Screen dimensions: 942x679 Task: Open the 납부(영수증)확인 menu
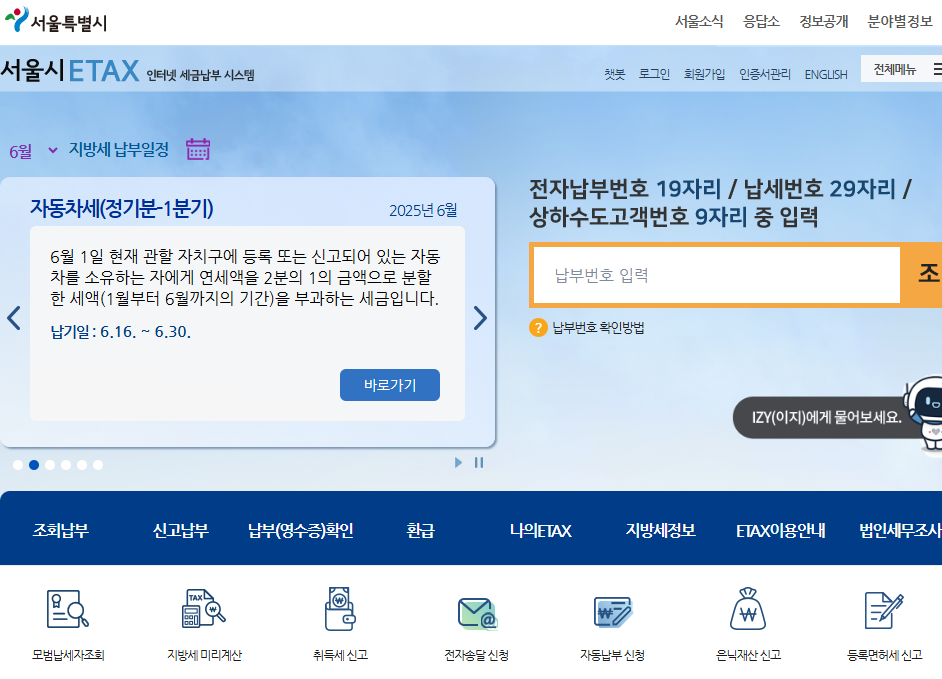pyautogui.click(x=300, y=530)
